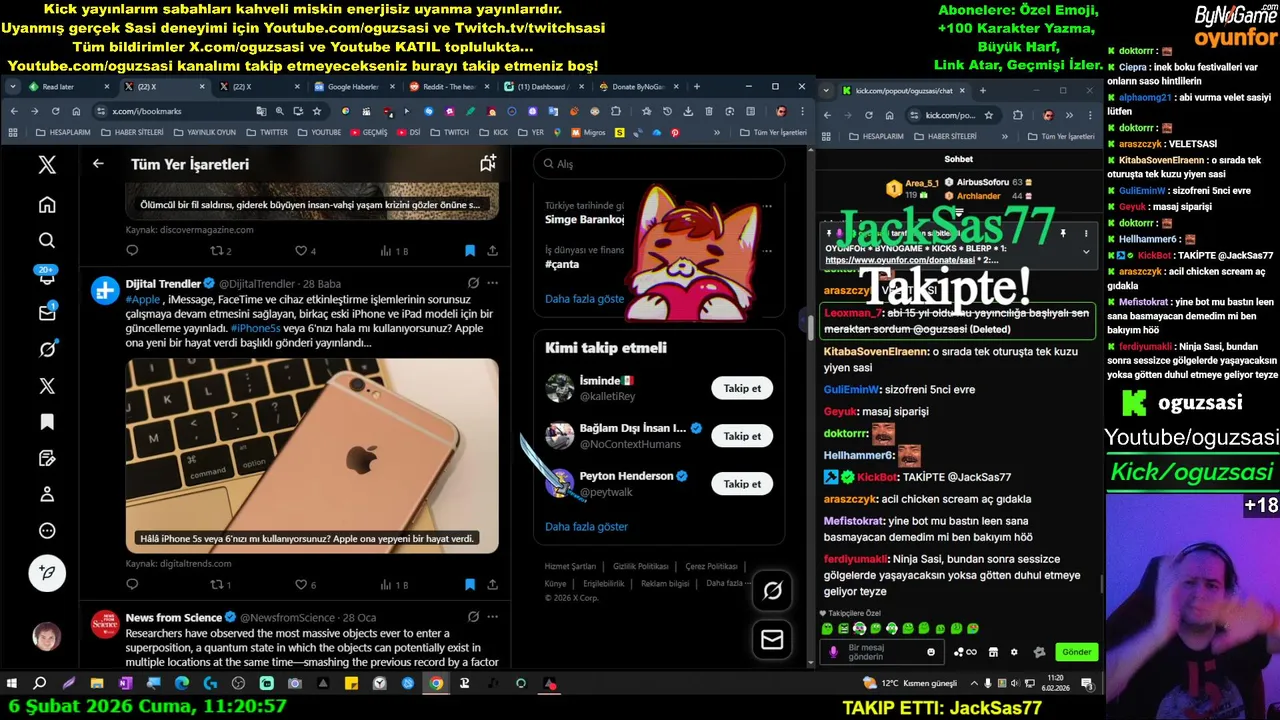Image resolution: width=1280 pixels, height=720 pixels.
Task: Open More circle icon in X sidebar
Action: (x=47, y=531)
